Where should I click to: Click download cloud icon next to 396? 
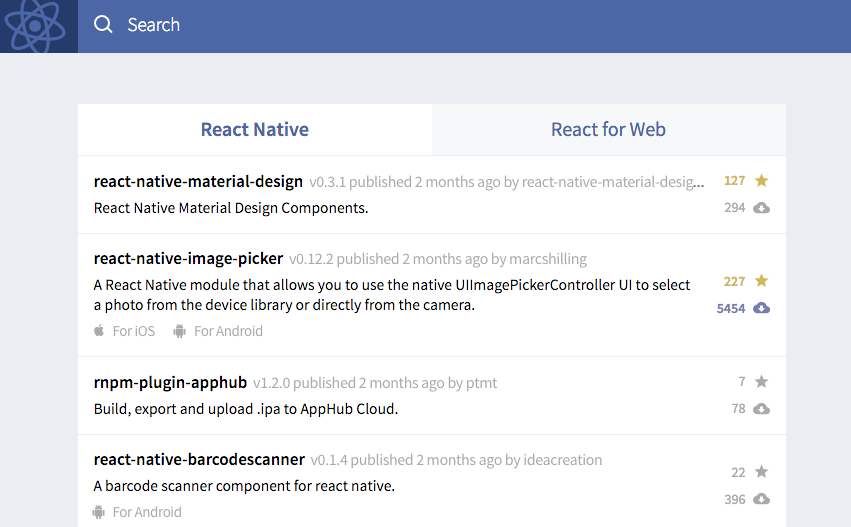[x=761, y=499]
